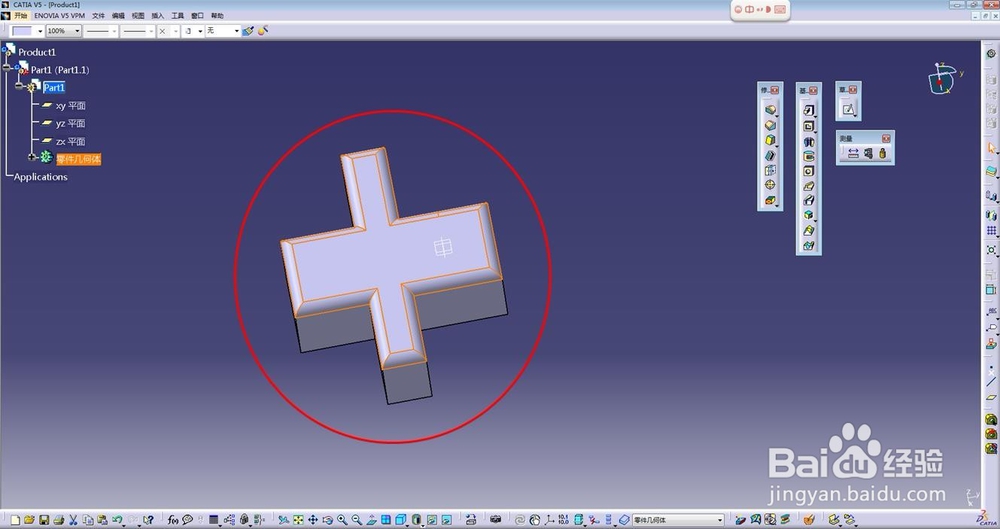Screen dimensions: 1000x529
Task: Select the Rotate view tool
Action: [x=327, y=519]
